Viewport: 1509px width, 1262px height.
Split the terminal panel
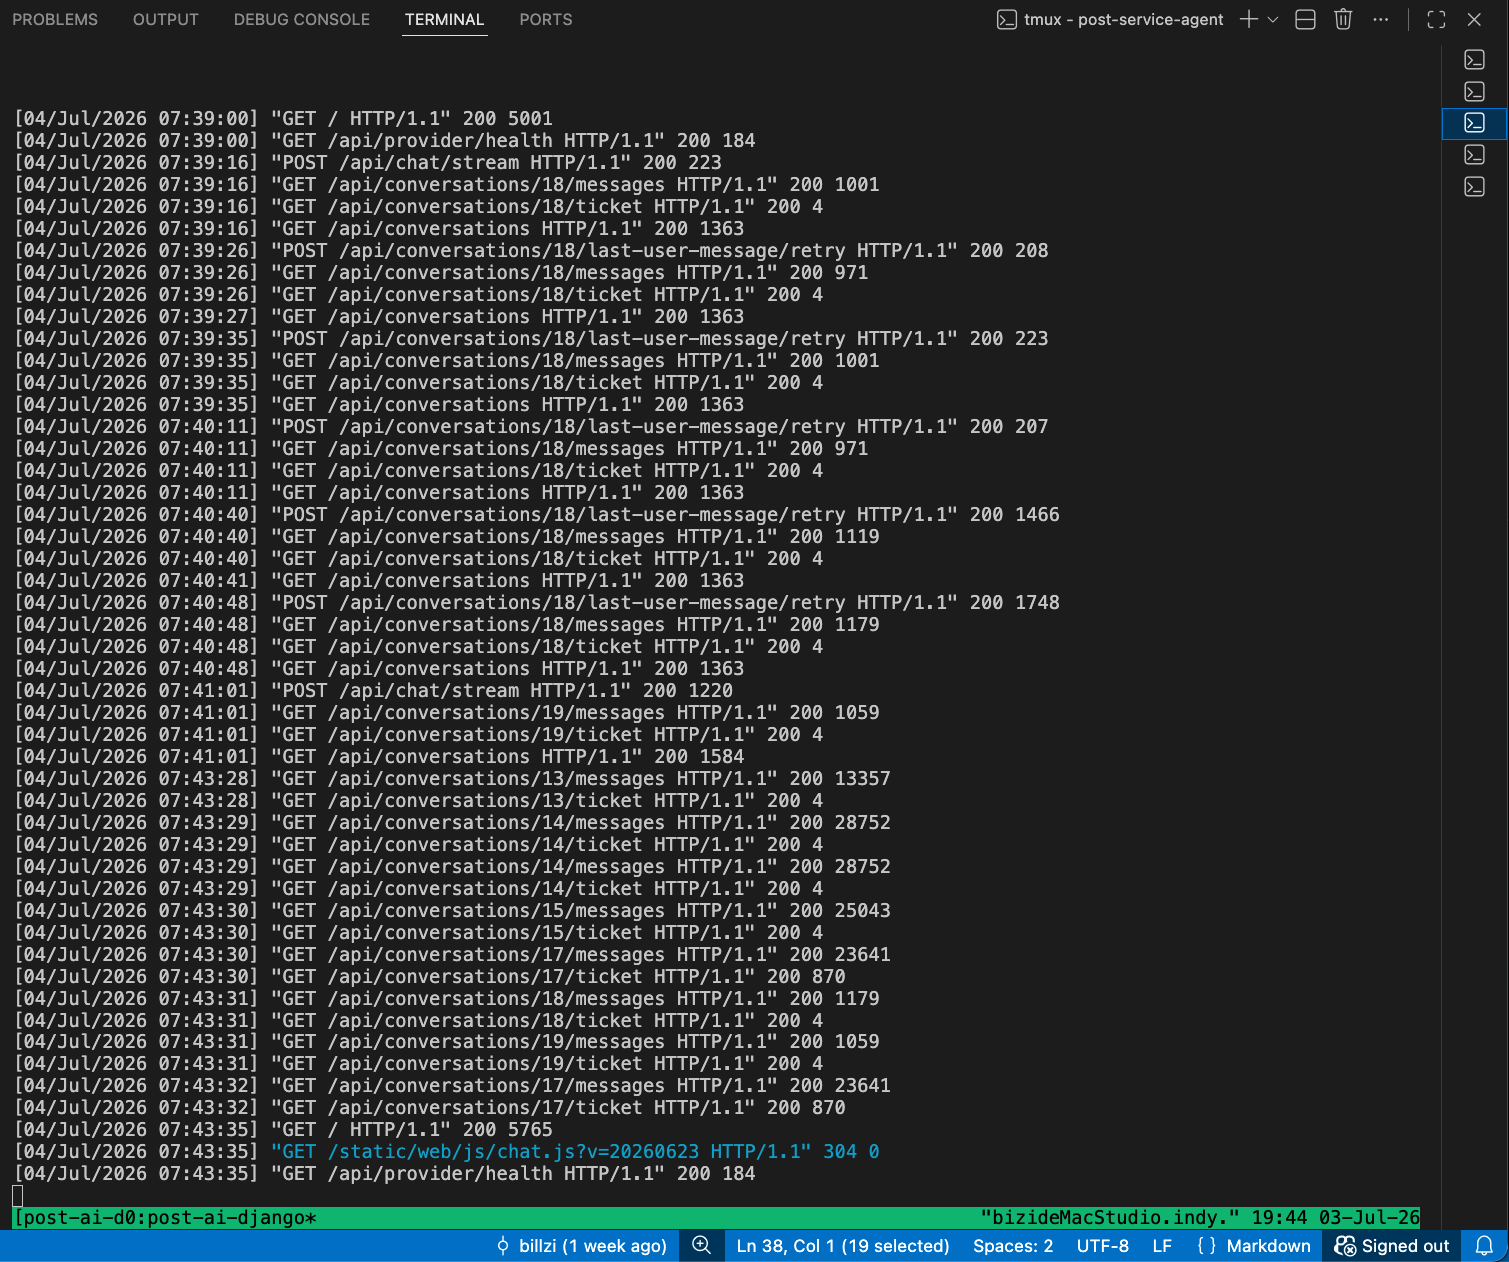coord(1305,20)
